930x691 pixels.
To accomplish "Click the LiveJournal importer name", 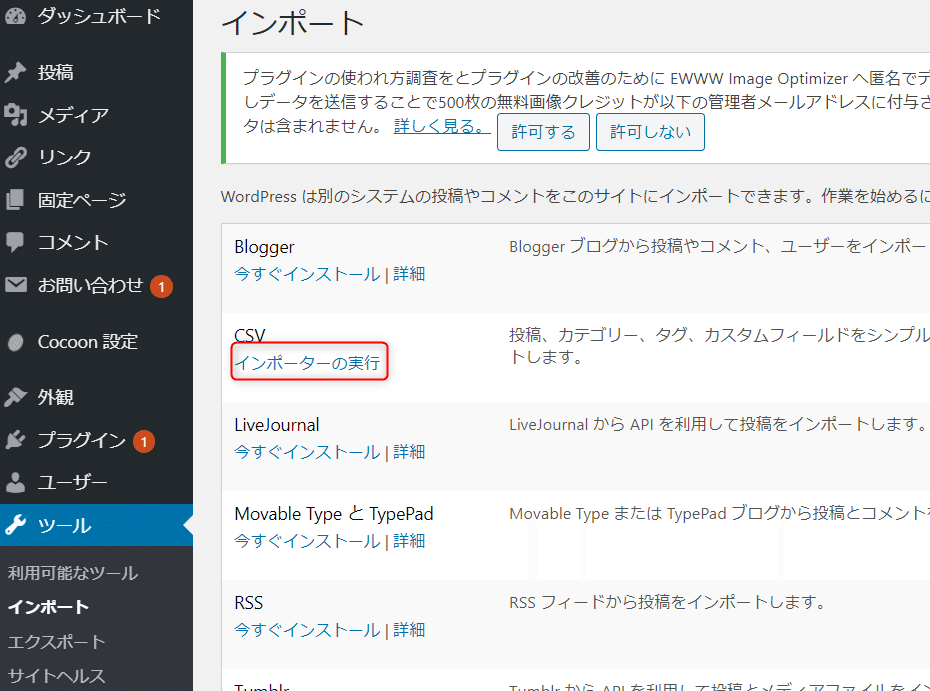I will [x=277, y=425].
